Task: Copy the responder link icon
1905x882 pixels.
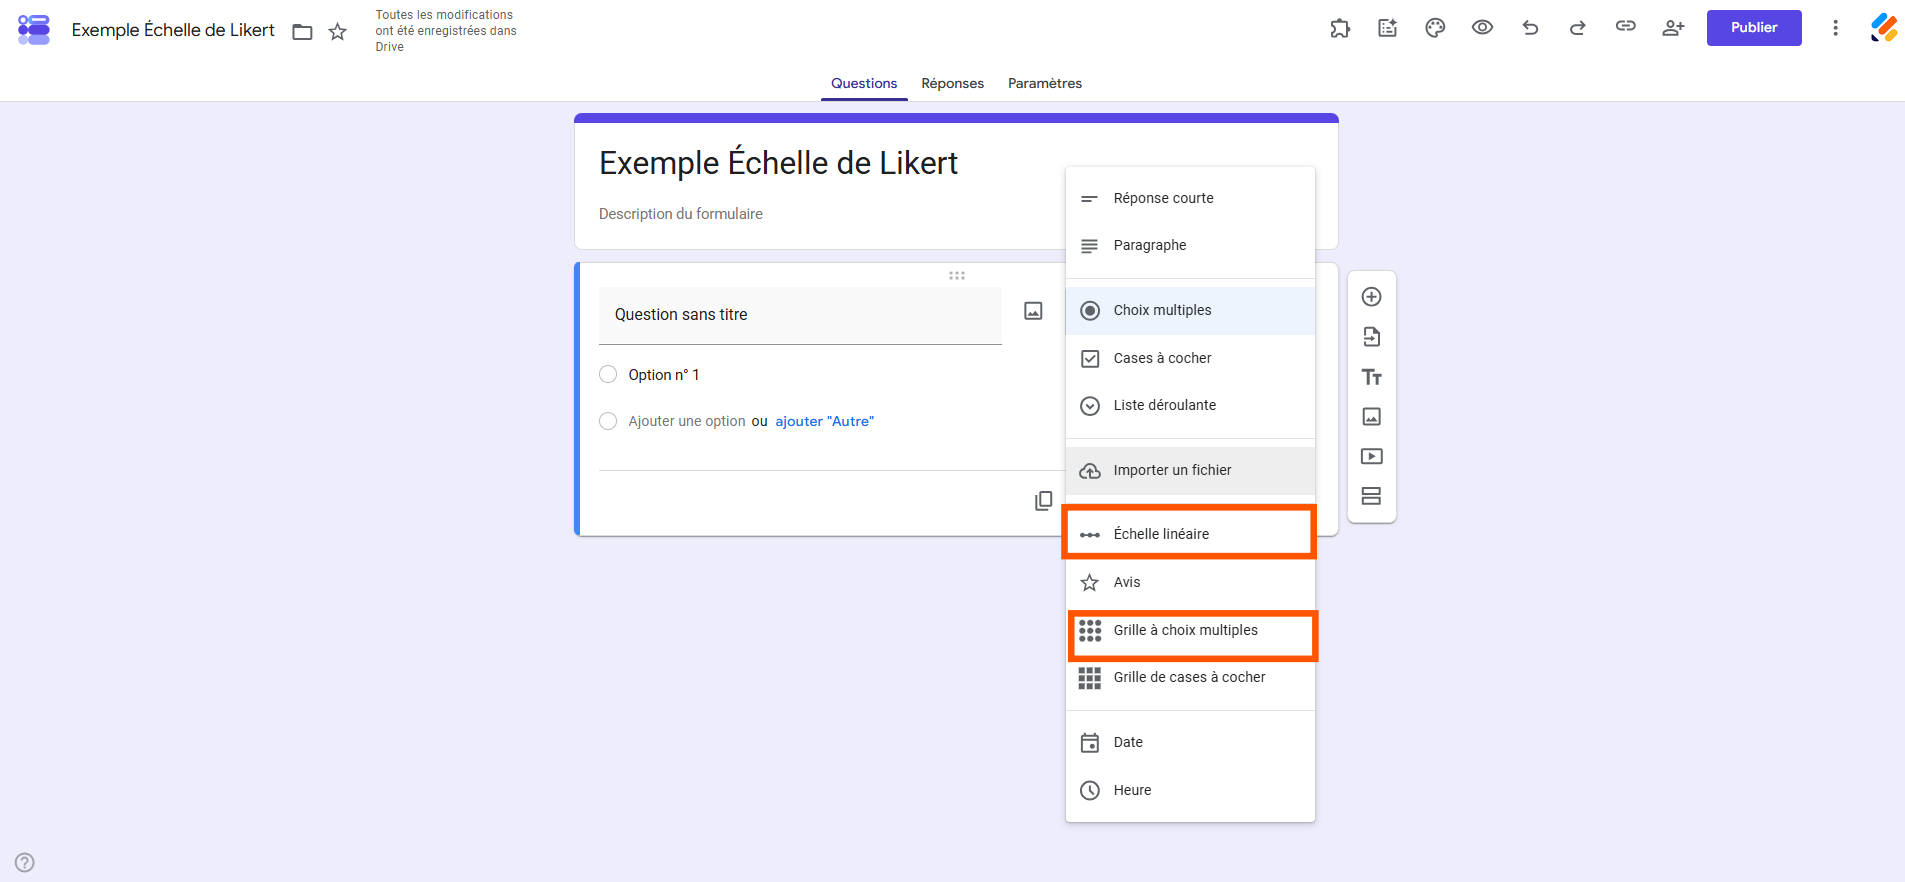Action: pyautogui.click(x=1625, y=27)
